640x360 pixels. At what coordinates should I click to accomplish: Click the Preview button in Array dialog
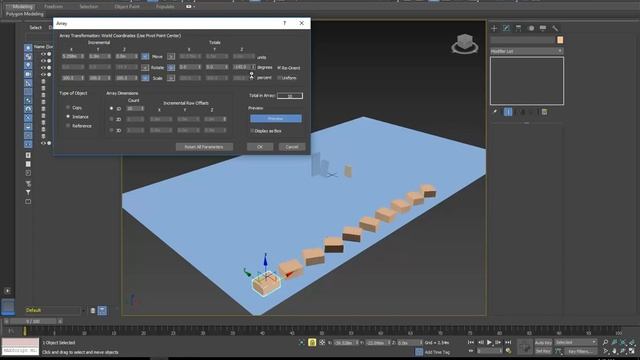click(276, 118)
